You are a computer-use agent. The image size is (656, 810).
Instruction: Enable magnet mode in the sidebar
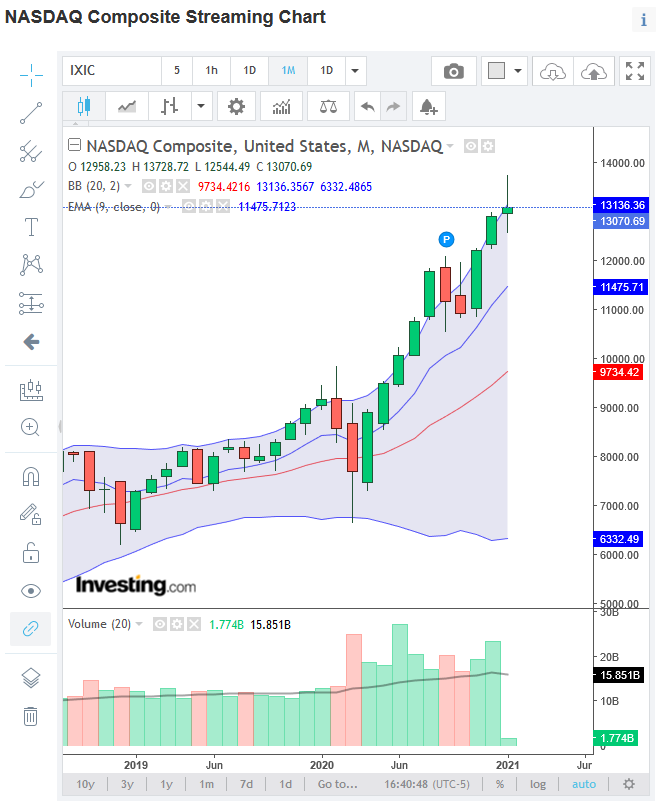point(30,476)
